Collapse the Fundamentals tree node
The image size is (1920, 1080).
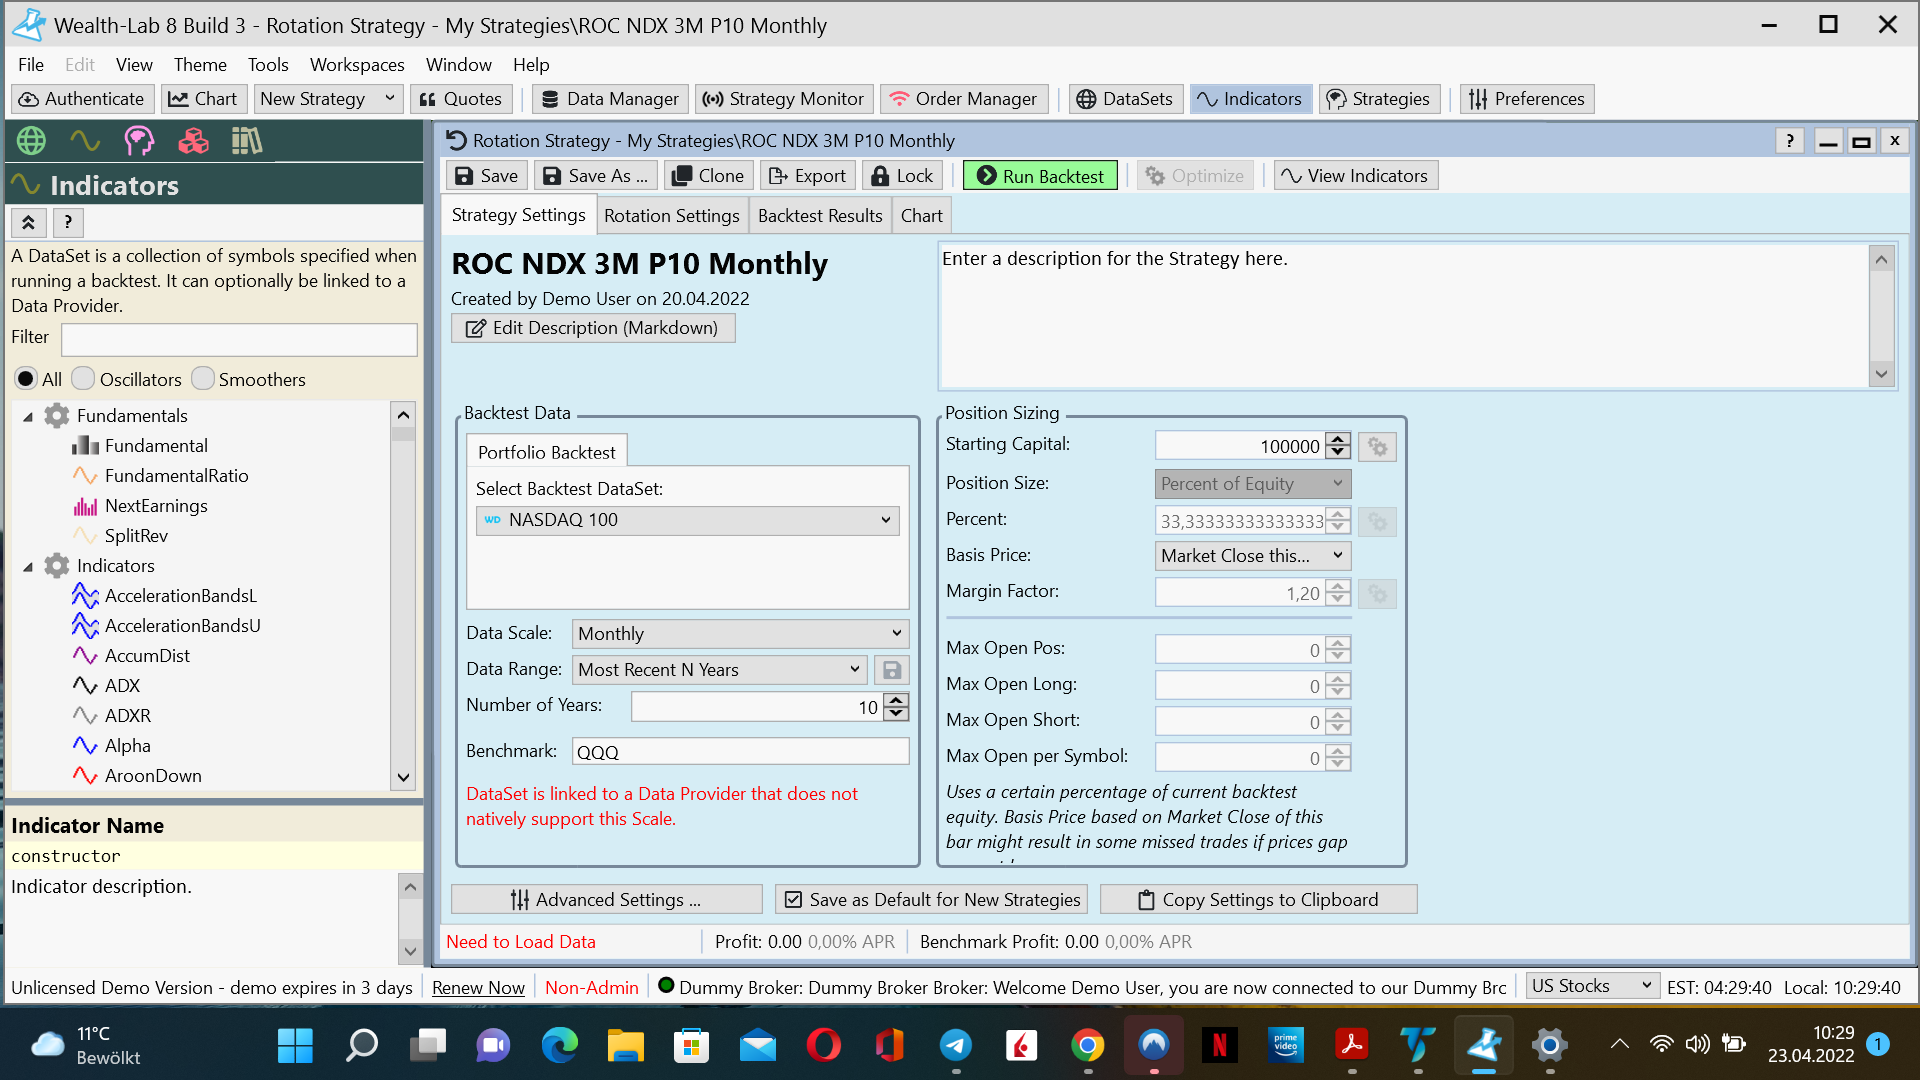click(28, 416)
